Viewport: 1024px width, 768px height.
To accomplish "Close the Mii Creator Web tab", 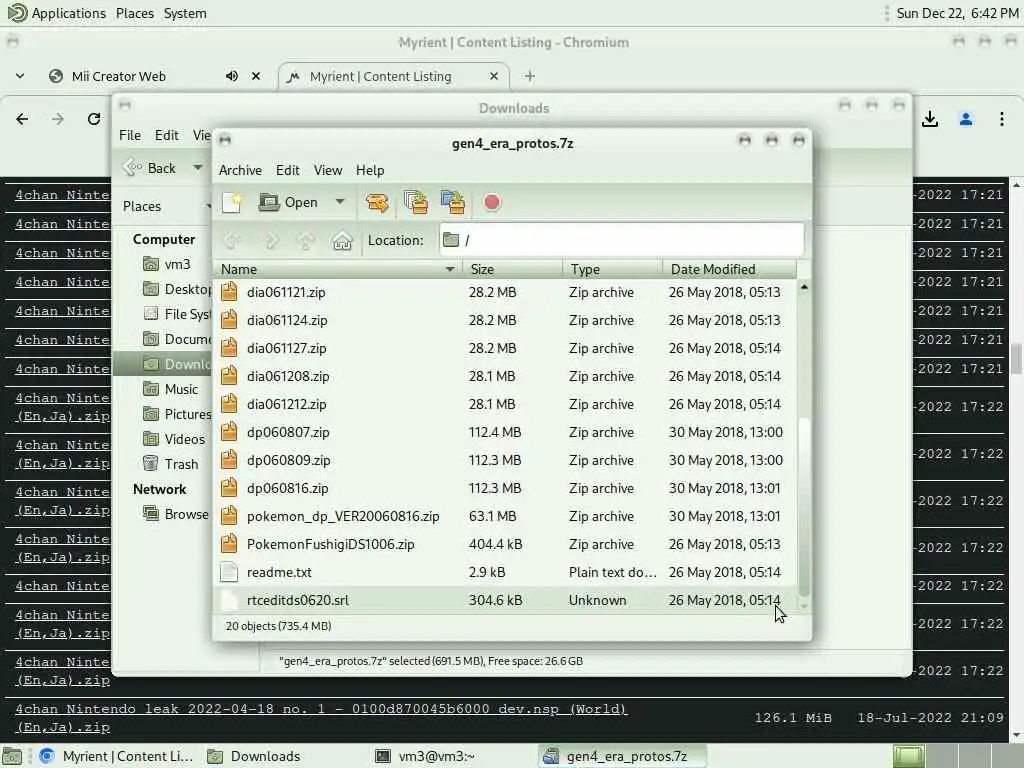I will click(256, 76).
